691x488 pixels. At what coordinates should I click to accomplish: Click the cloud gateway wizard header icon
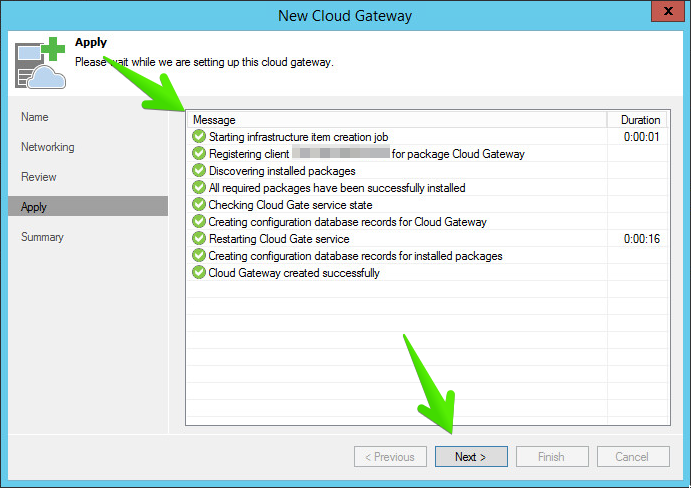[x=40, y=63]
